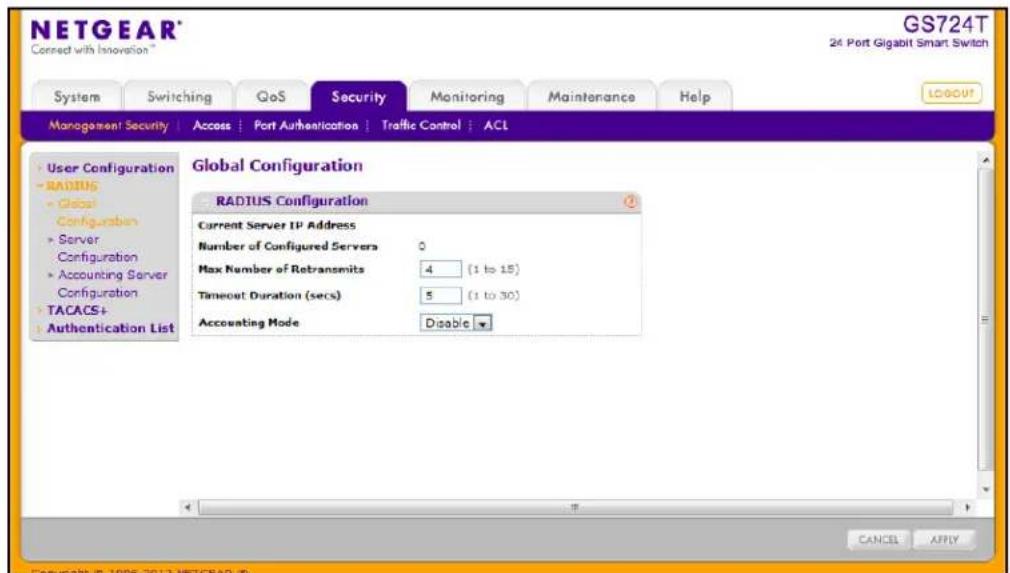The image size is (1010, 573).
Task: Open the Access submenu
Action: 211,126
